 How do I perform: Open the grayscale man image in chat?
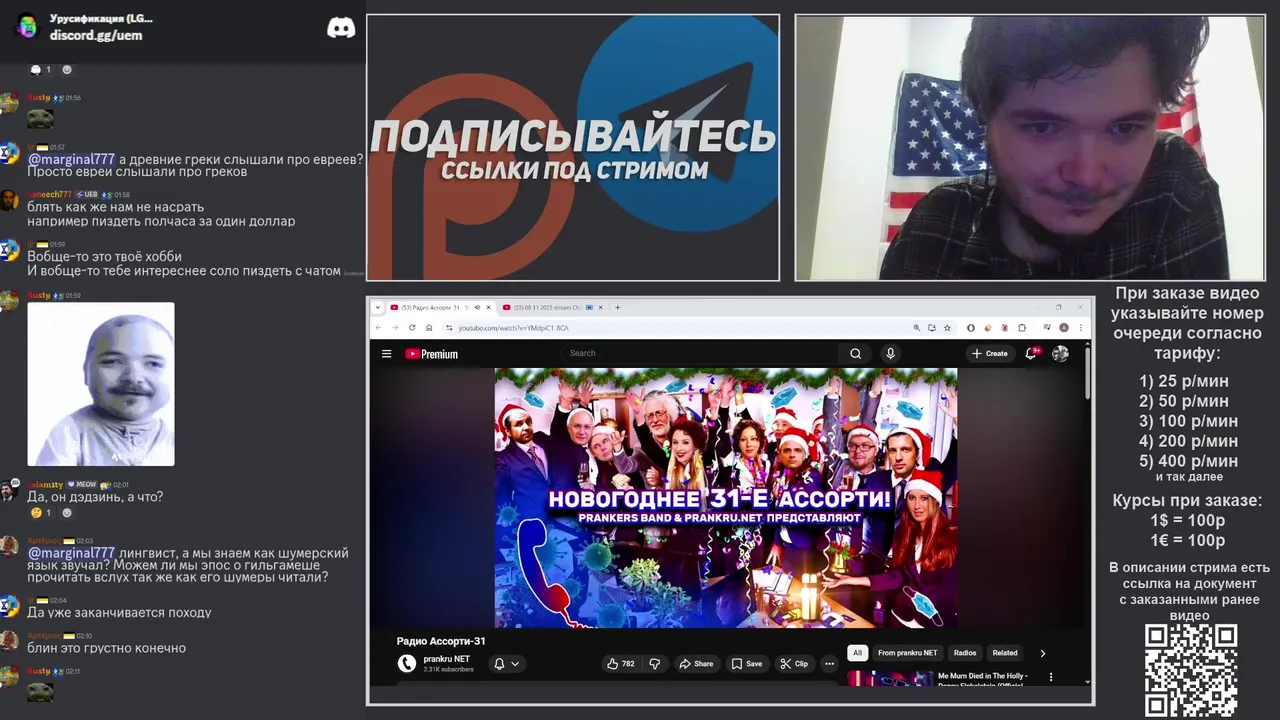101,384
